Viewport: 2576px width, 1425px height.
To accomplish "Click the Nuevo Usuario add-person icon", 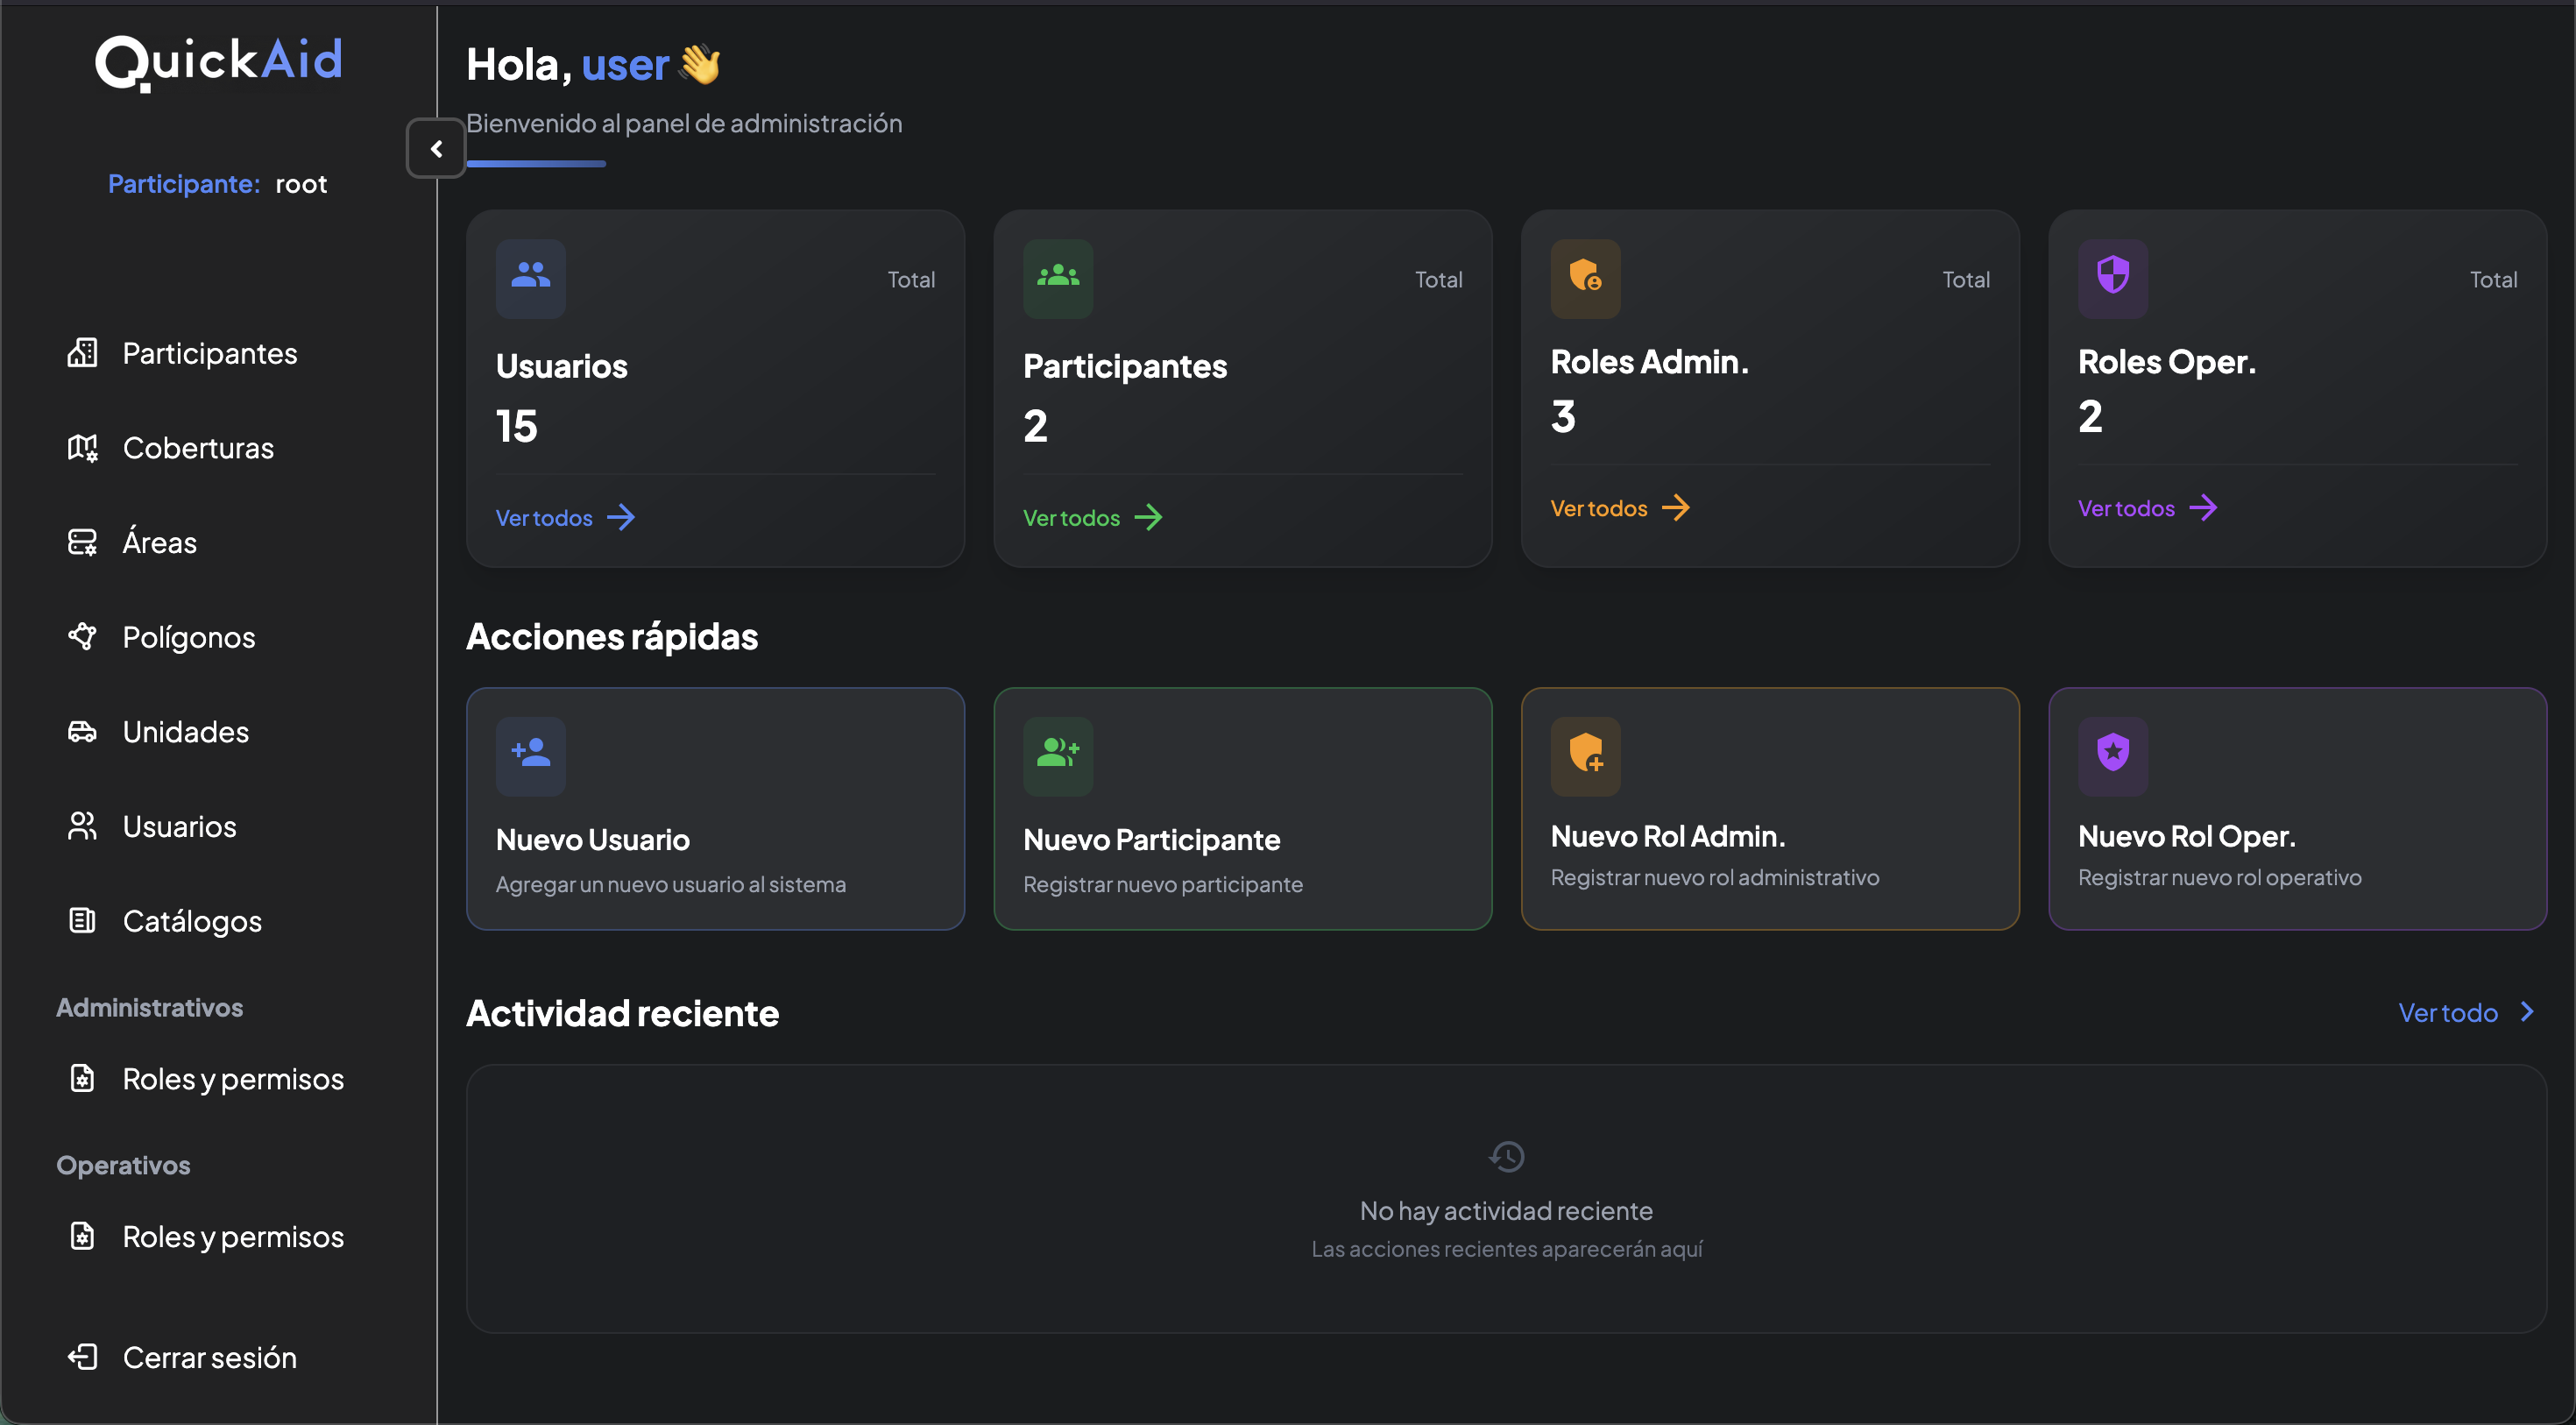I will tap(530, 756).
